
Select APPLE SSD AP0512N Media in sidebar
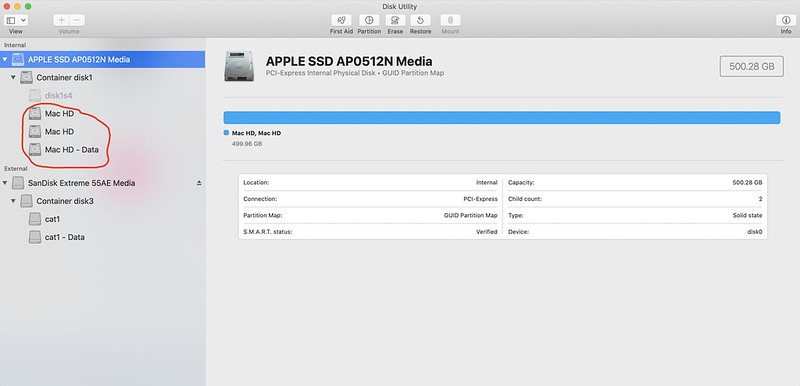103,59
